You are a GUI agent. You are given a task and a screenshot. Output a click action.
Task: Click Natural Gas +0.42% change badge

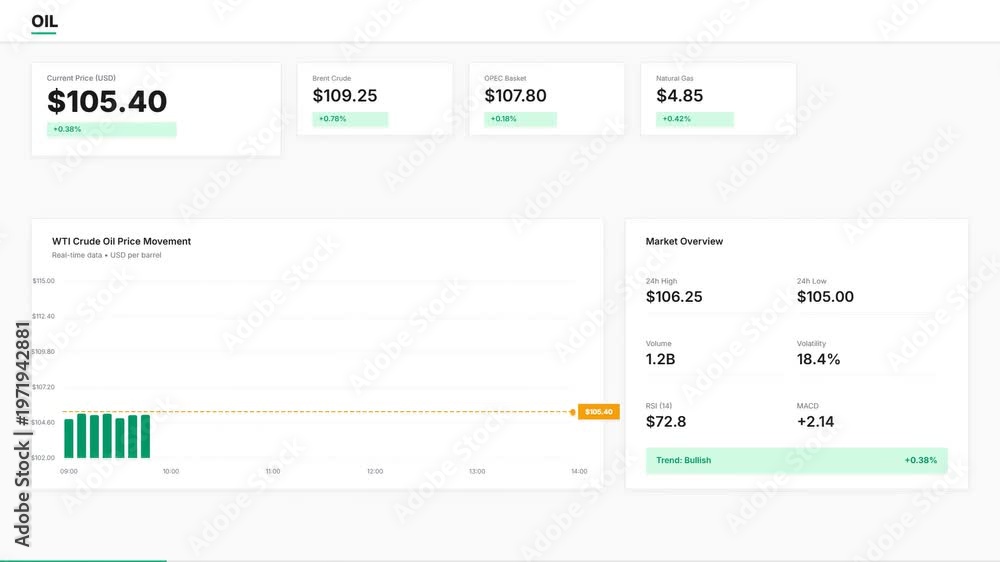click(695, 119)
